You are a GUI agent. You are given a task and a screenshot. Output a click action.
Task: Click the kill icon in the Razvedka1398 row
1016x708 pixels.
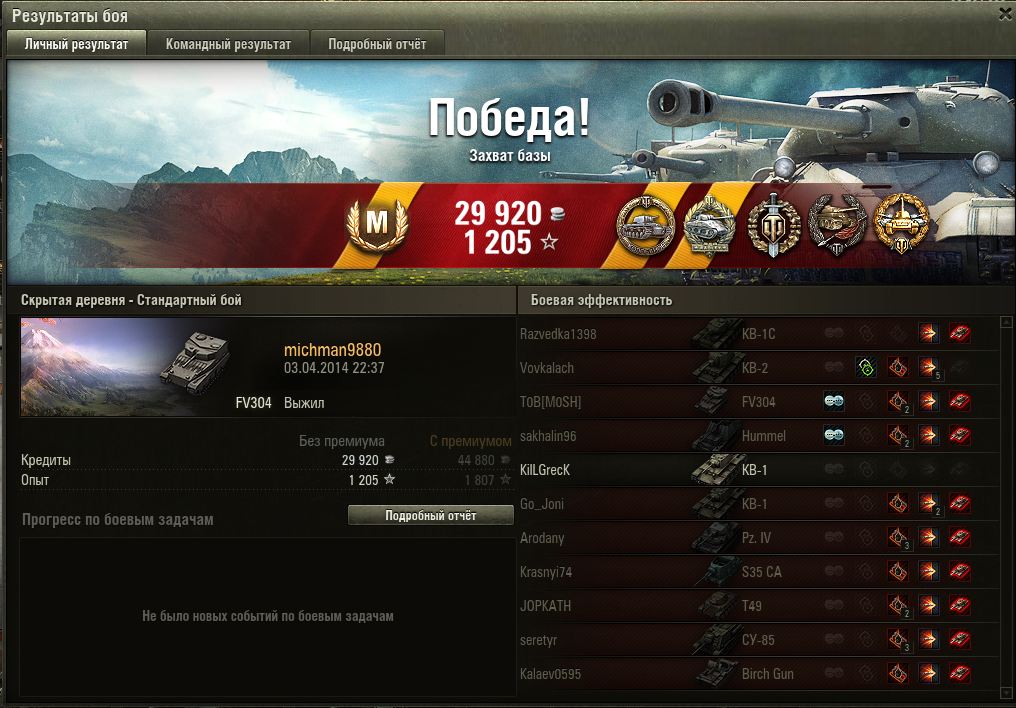point(960,334)
